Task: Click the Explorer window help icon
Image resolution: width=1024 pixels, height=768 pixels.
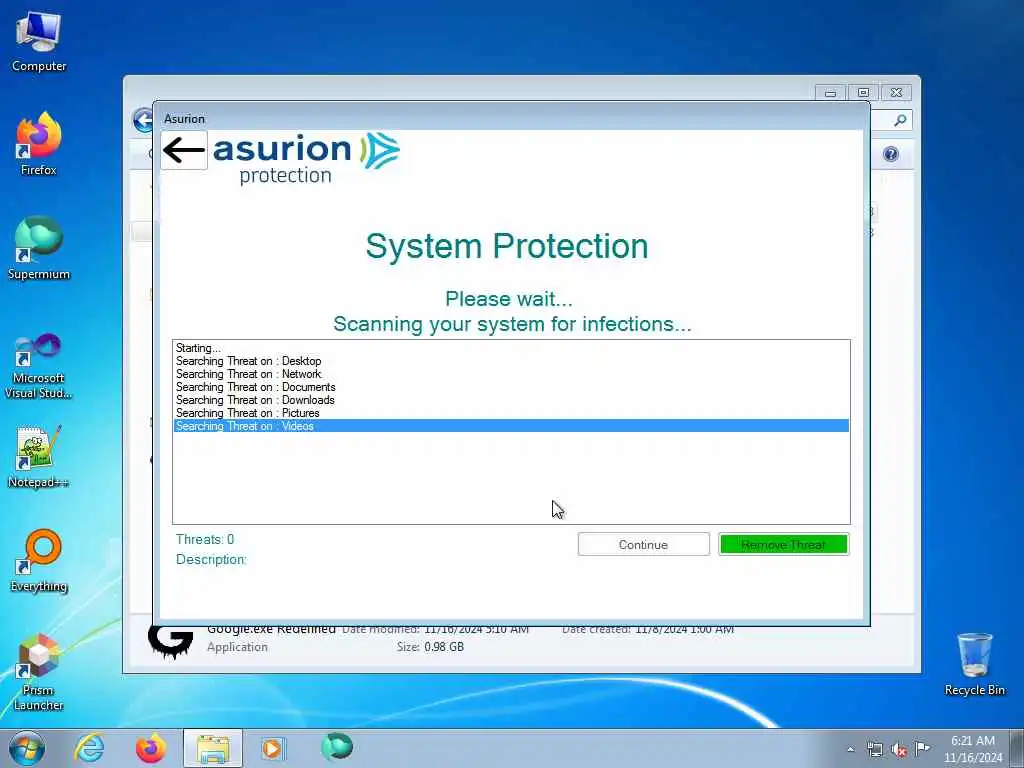Action: click(891, 154)
